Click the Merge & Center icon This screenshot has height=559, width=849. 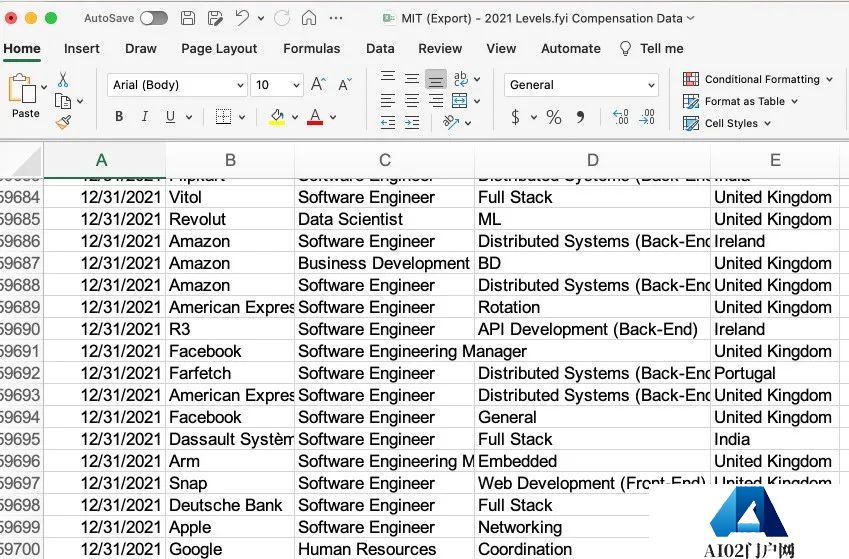(460, 101)
